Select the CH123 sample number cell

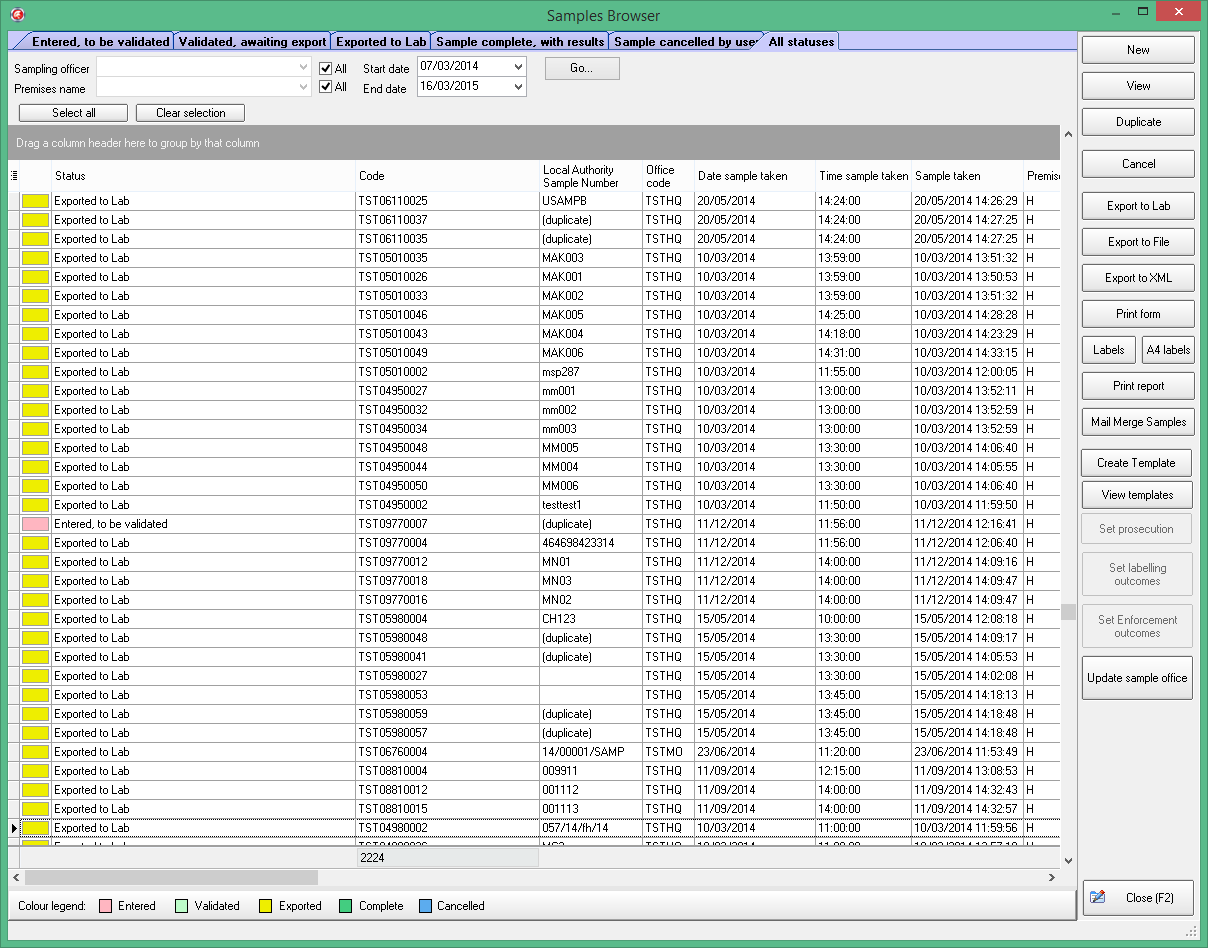[591, 619]
